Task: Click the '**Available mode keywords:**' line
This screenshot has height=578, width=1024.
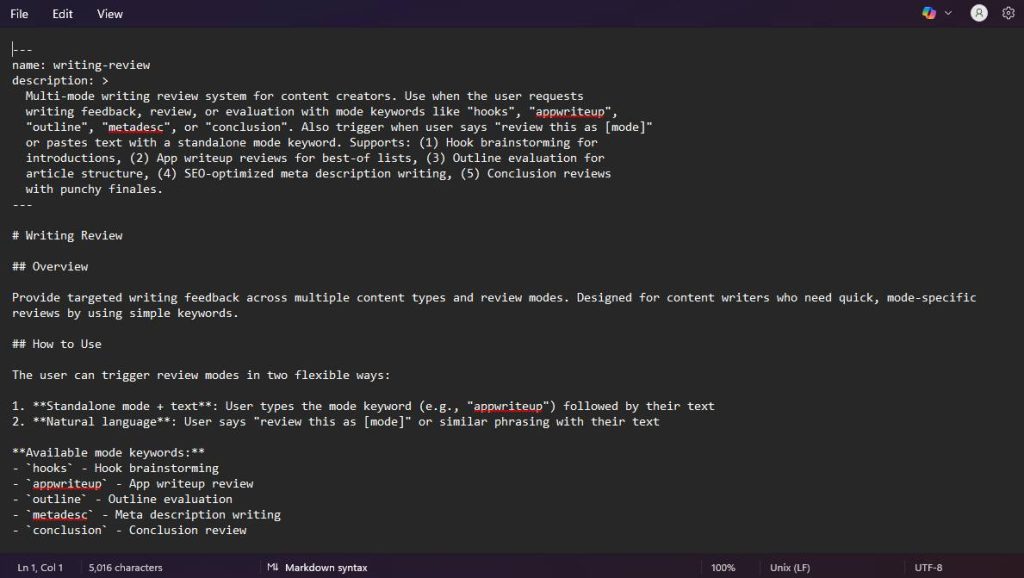Action: point(108,453)
